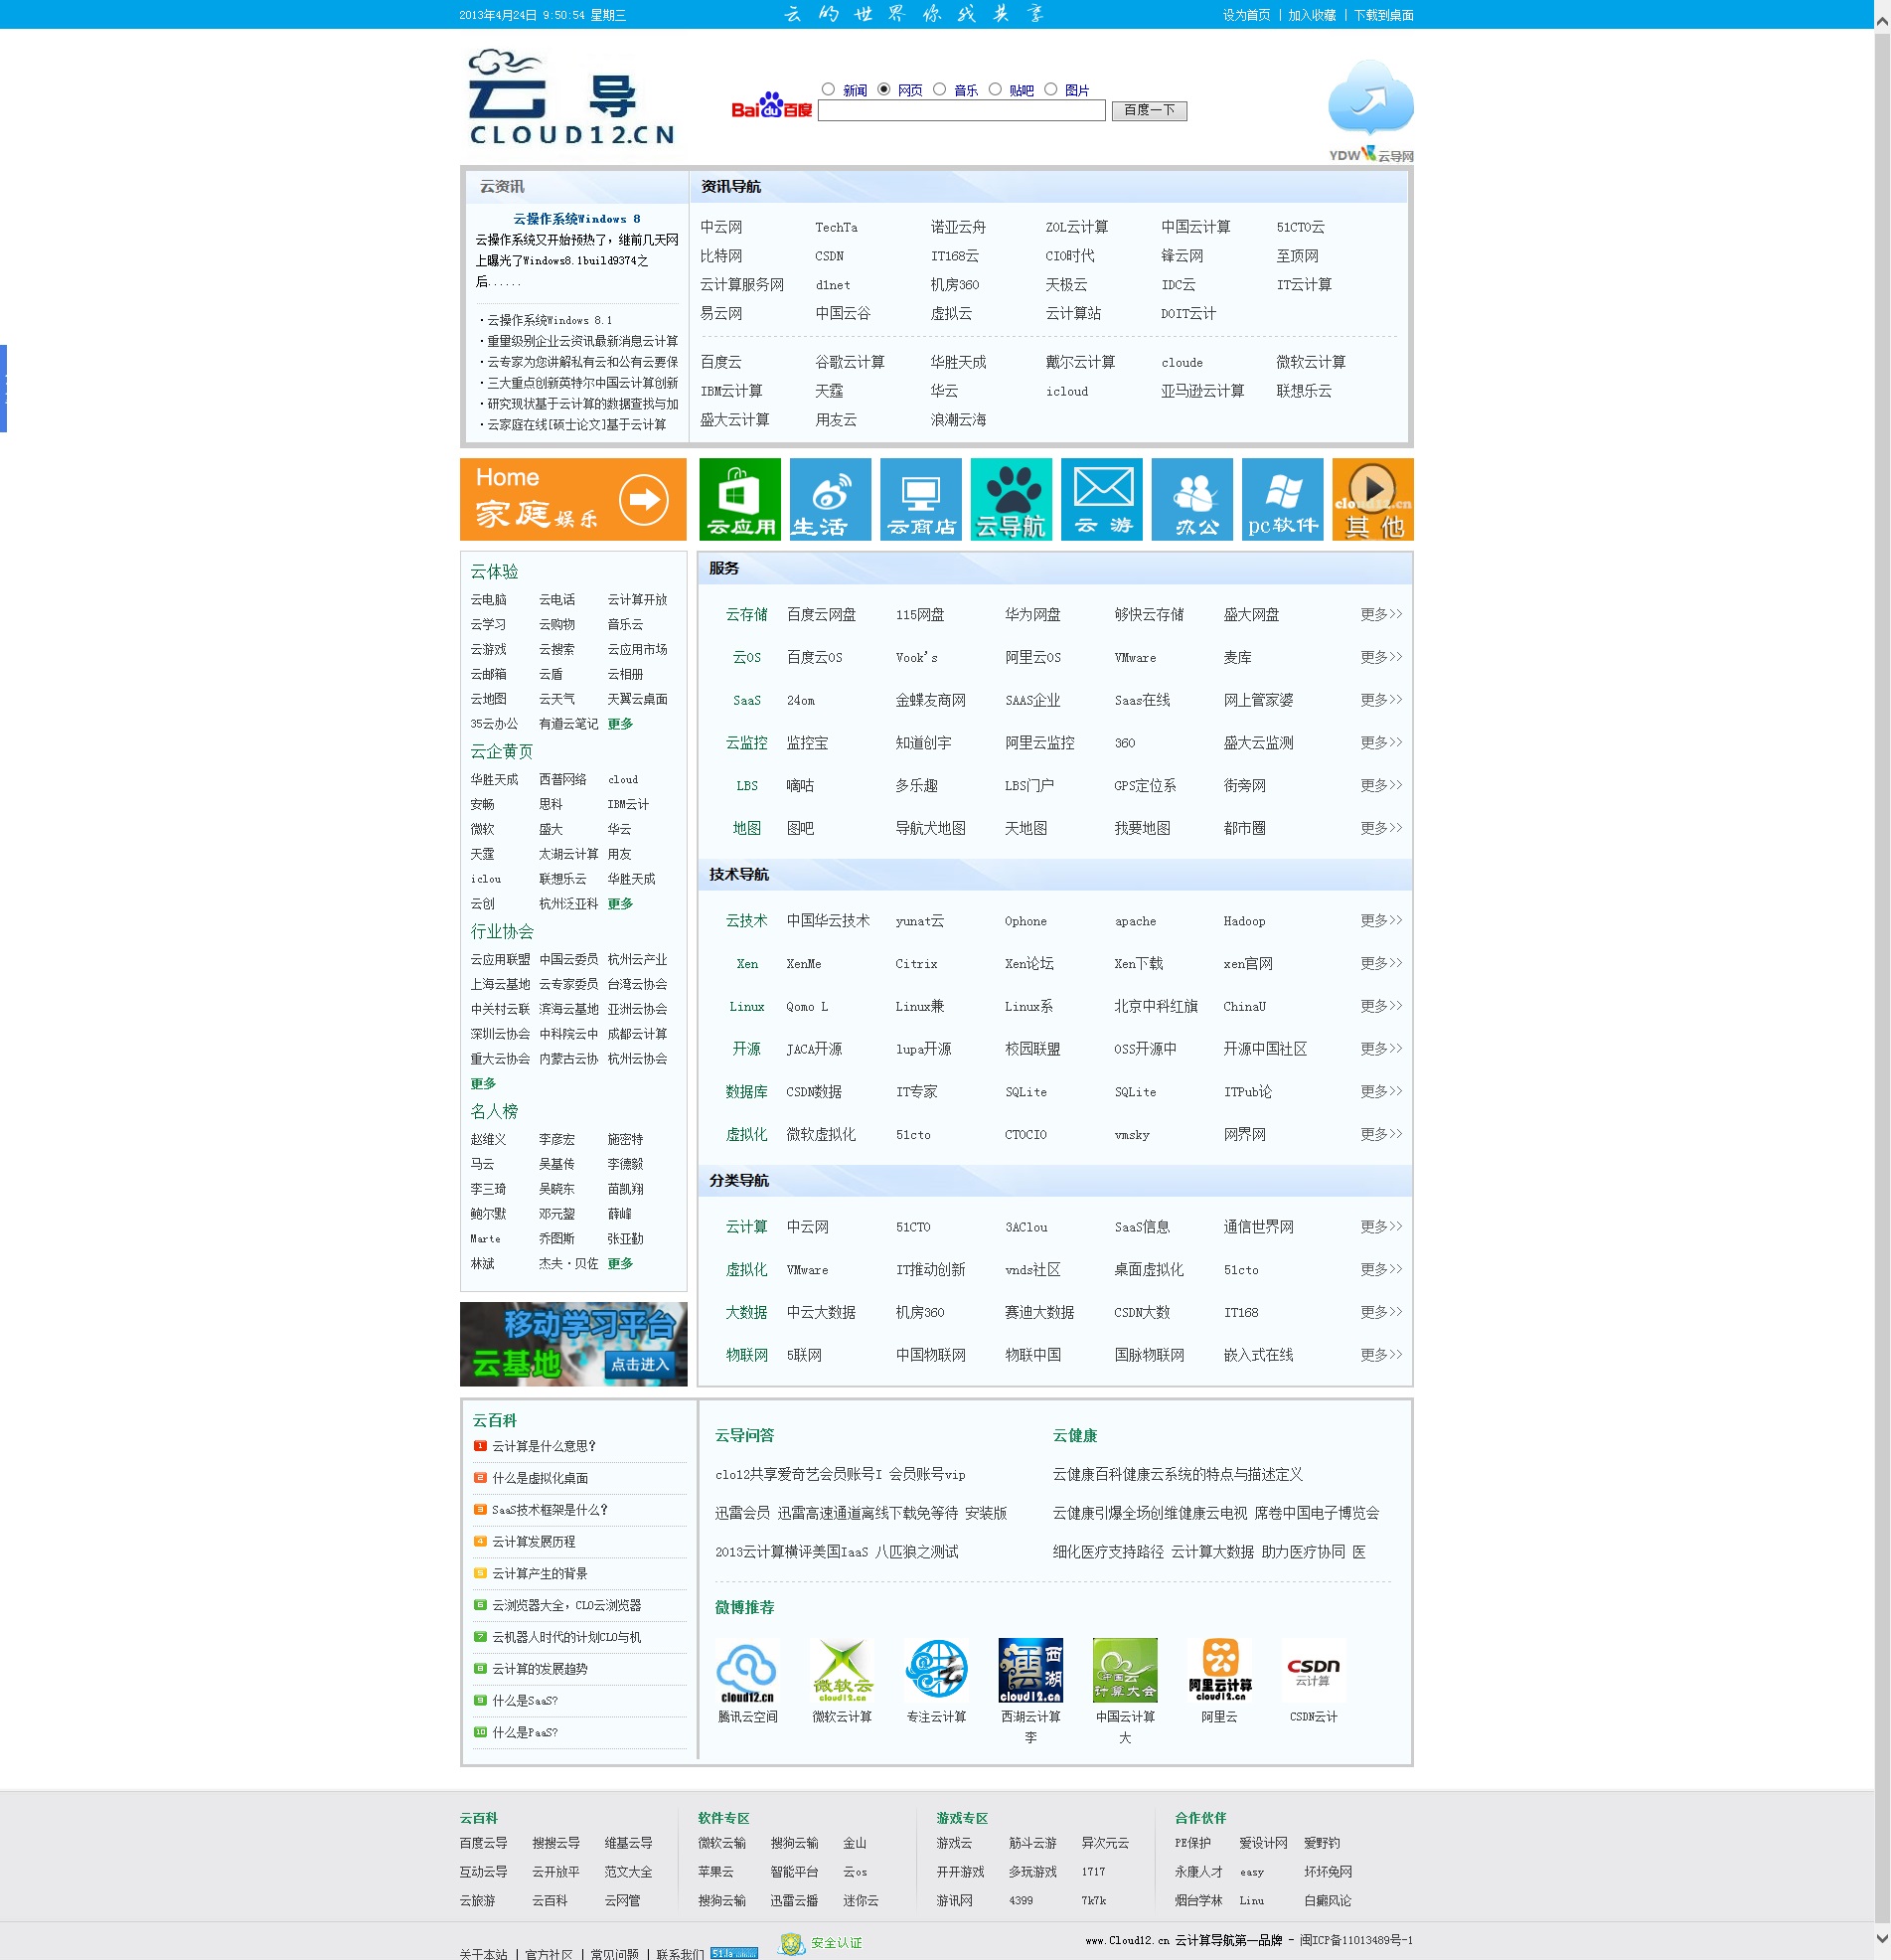Expand 更多>> in the 云监控 row
Image resolution: width=1891 pixels, height=1960 pixels.
[1381, 743]
